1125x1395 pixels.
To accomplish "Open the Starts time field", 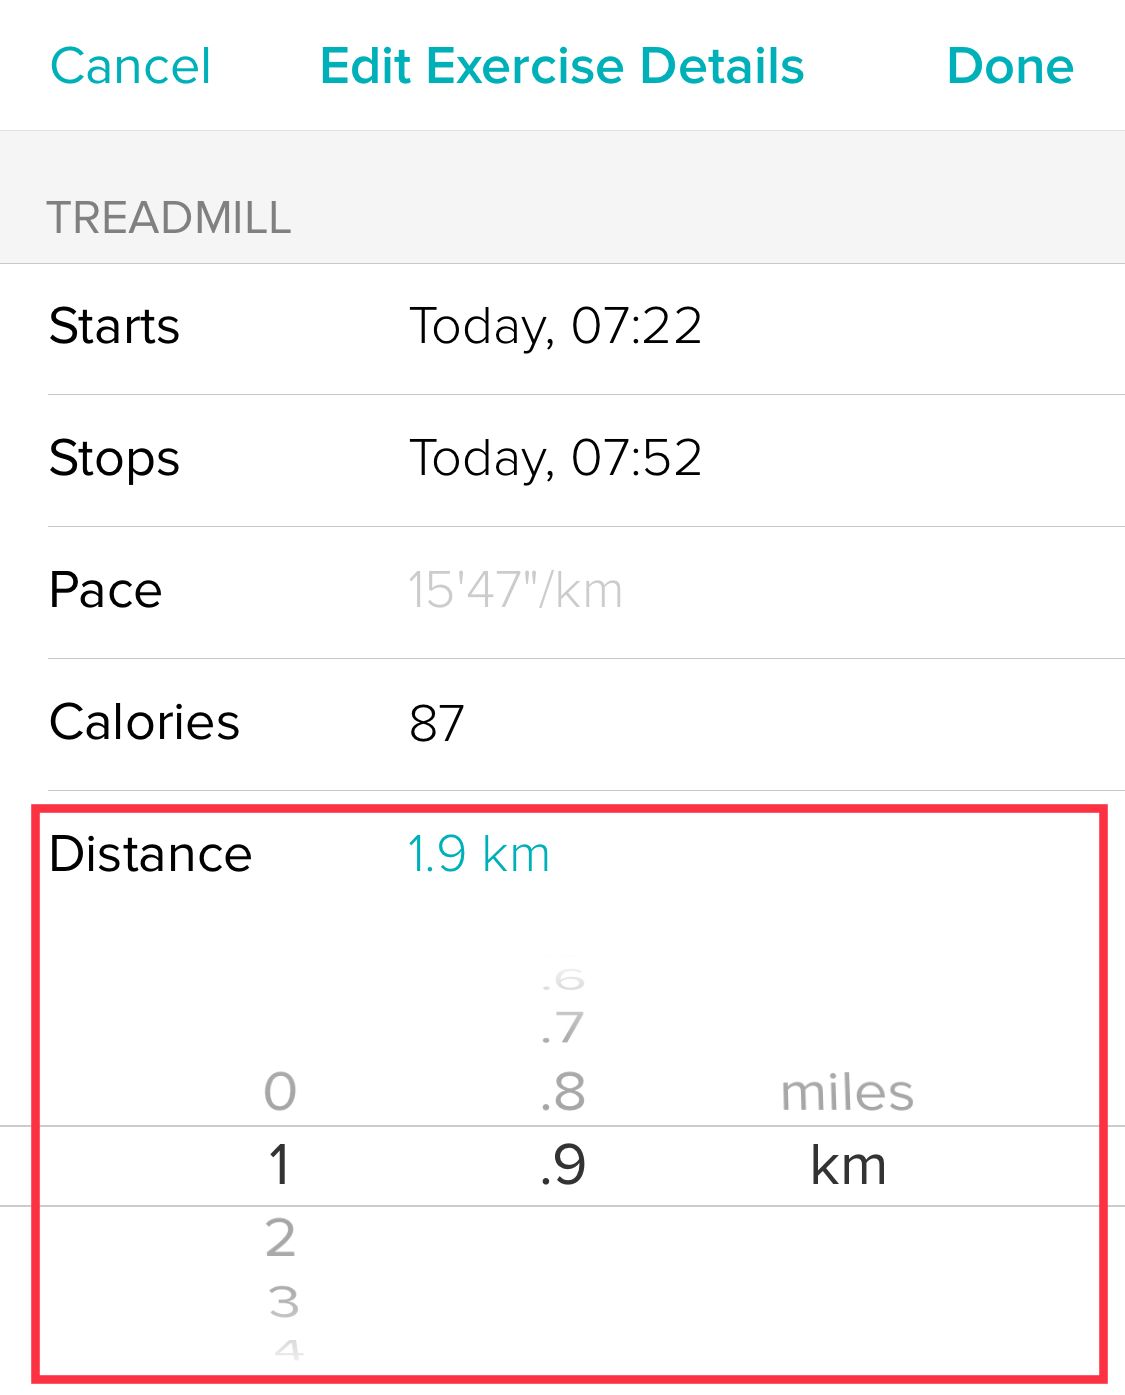I will (555, 327).
